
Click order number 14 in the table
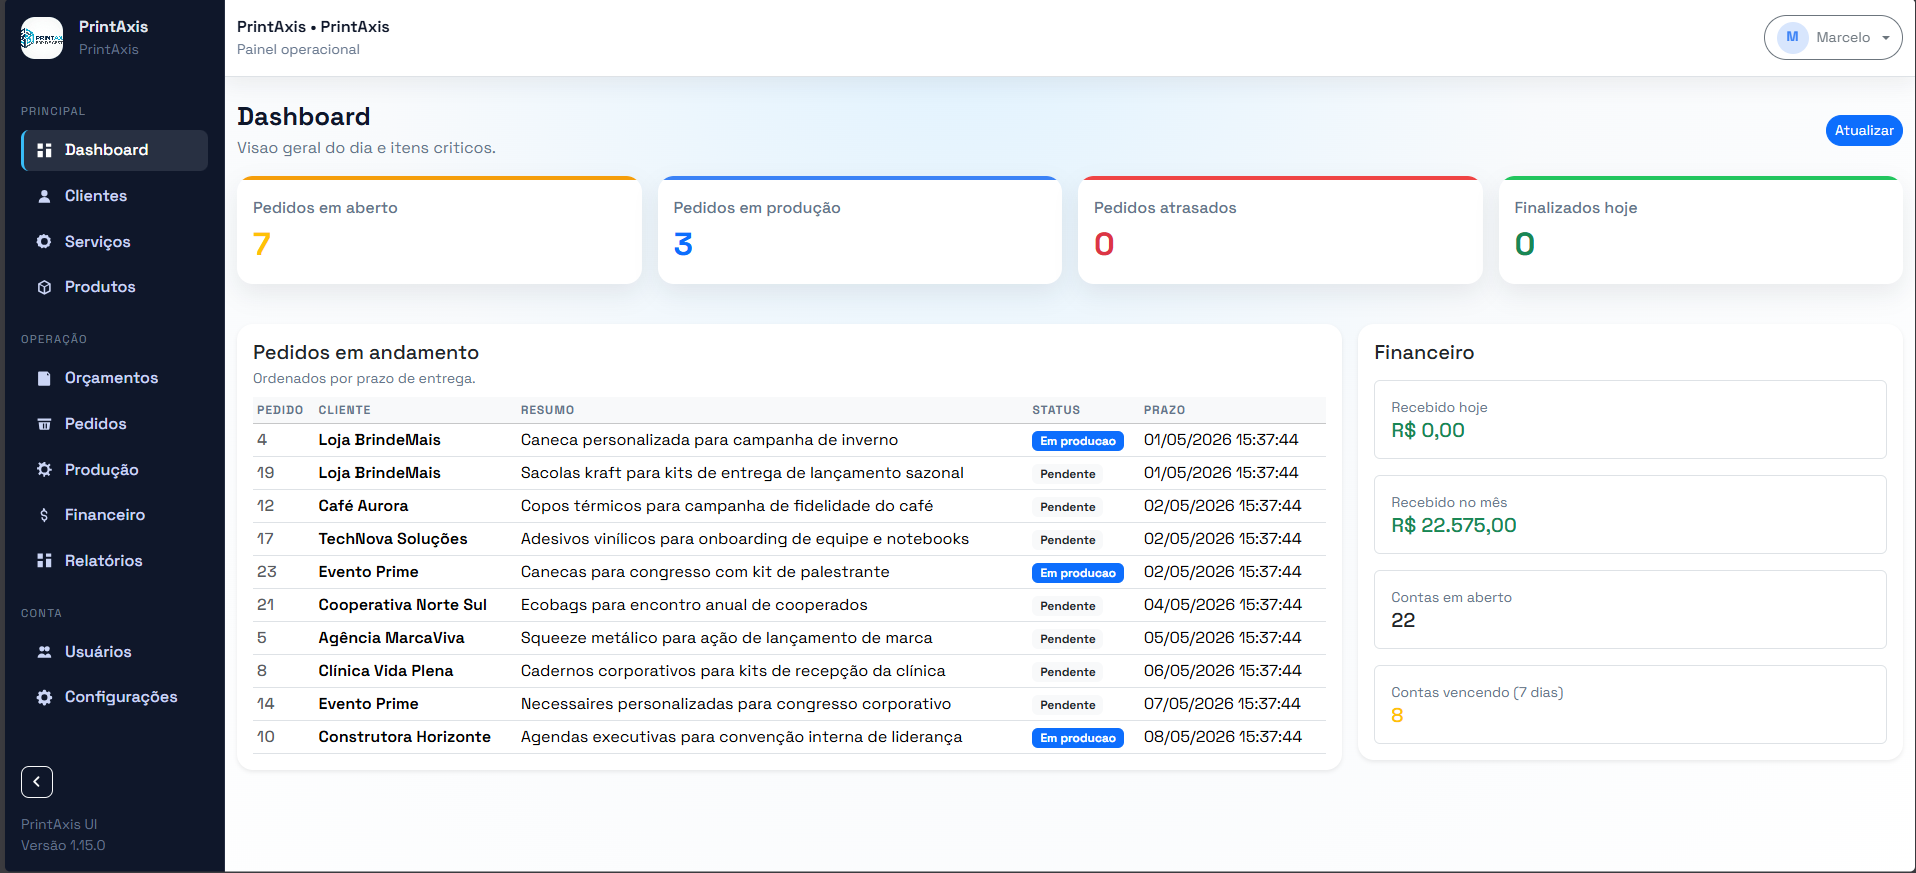click(266, 704)
